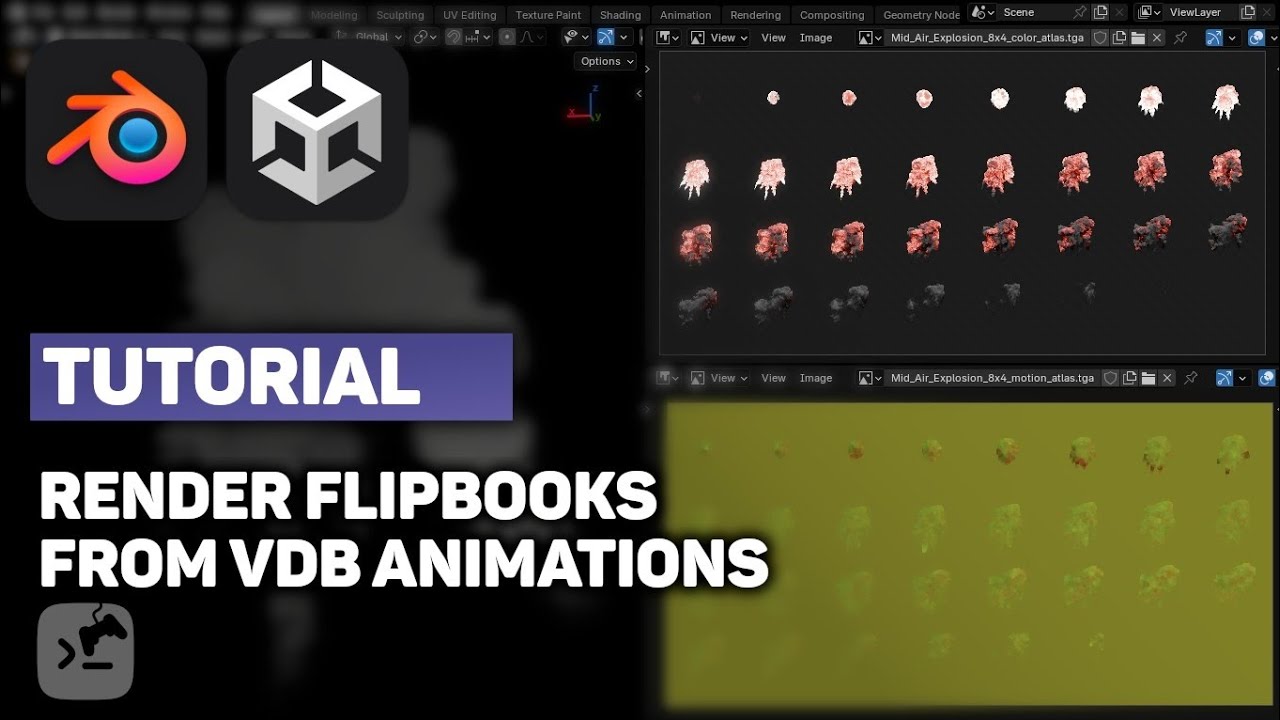Click Mid_Air_Explosion_8x4_color_atlas.tga name field
The image size is (1280, 720).
(987, 37)
